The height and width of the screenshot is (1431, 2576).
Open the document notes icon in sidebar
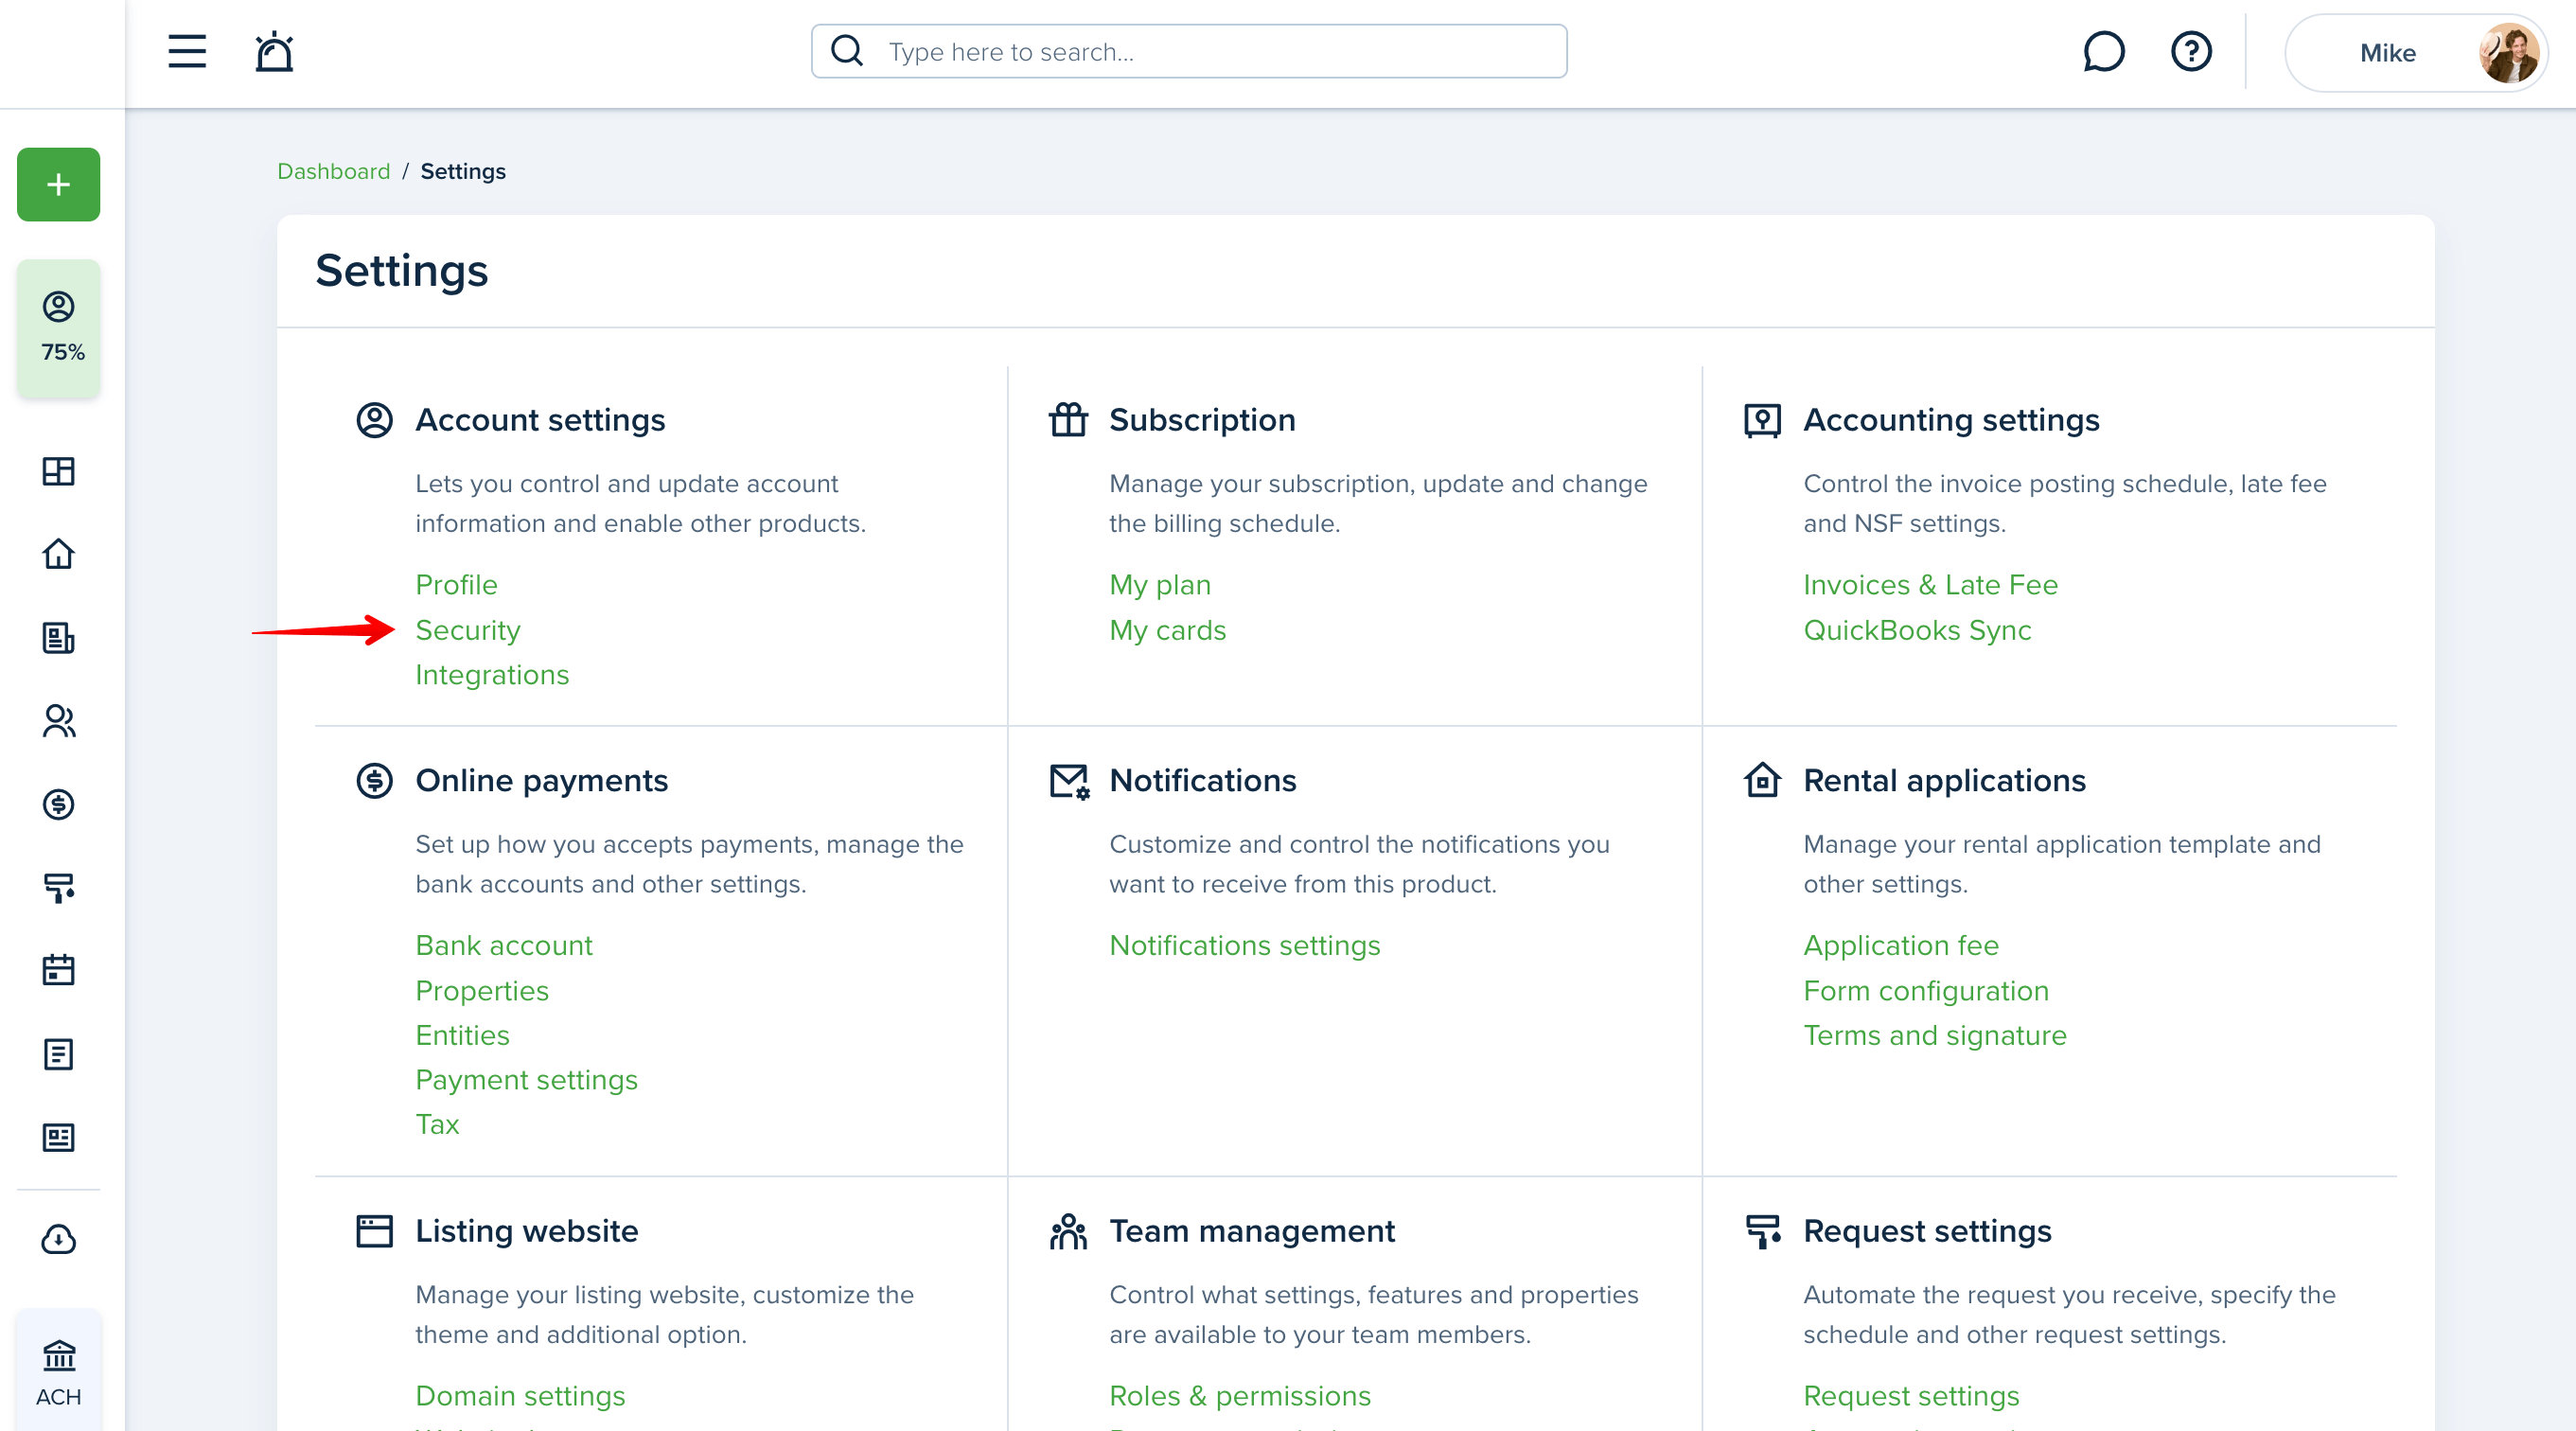(x=59, y=1053)
